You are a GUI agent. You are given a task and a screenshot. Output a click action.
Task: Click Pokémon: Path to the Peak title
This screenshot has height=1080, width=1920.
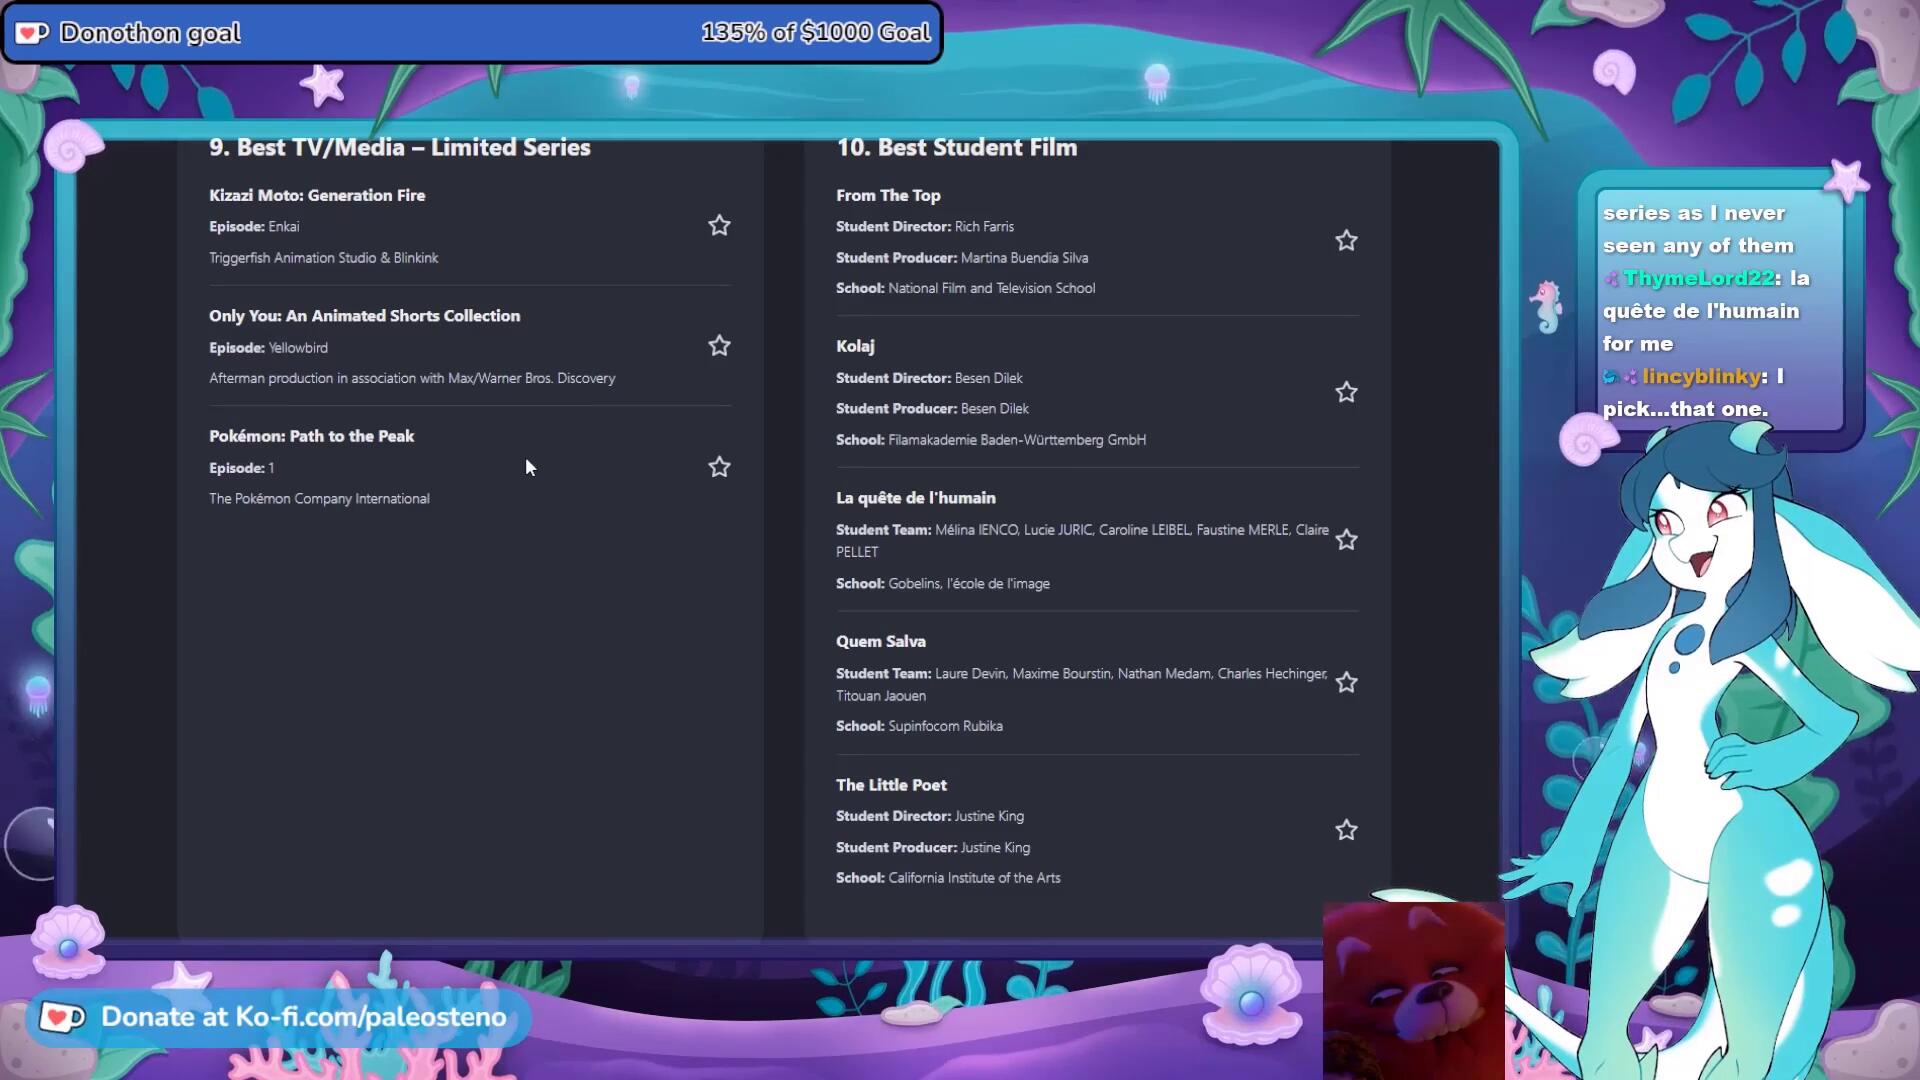tap(311, 436)
